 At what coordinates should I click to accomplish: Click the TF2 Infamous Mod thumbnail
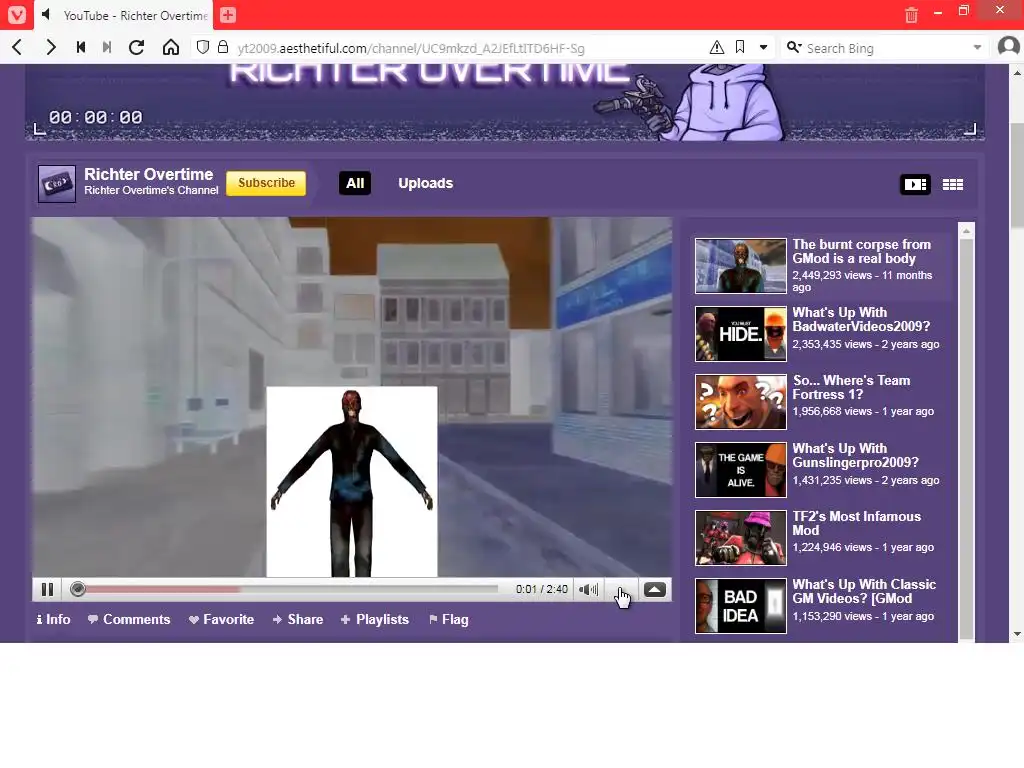coord(741,537)
